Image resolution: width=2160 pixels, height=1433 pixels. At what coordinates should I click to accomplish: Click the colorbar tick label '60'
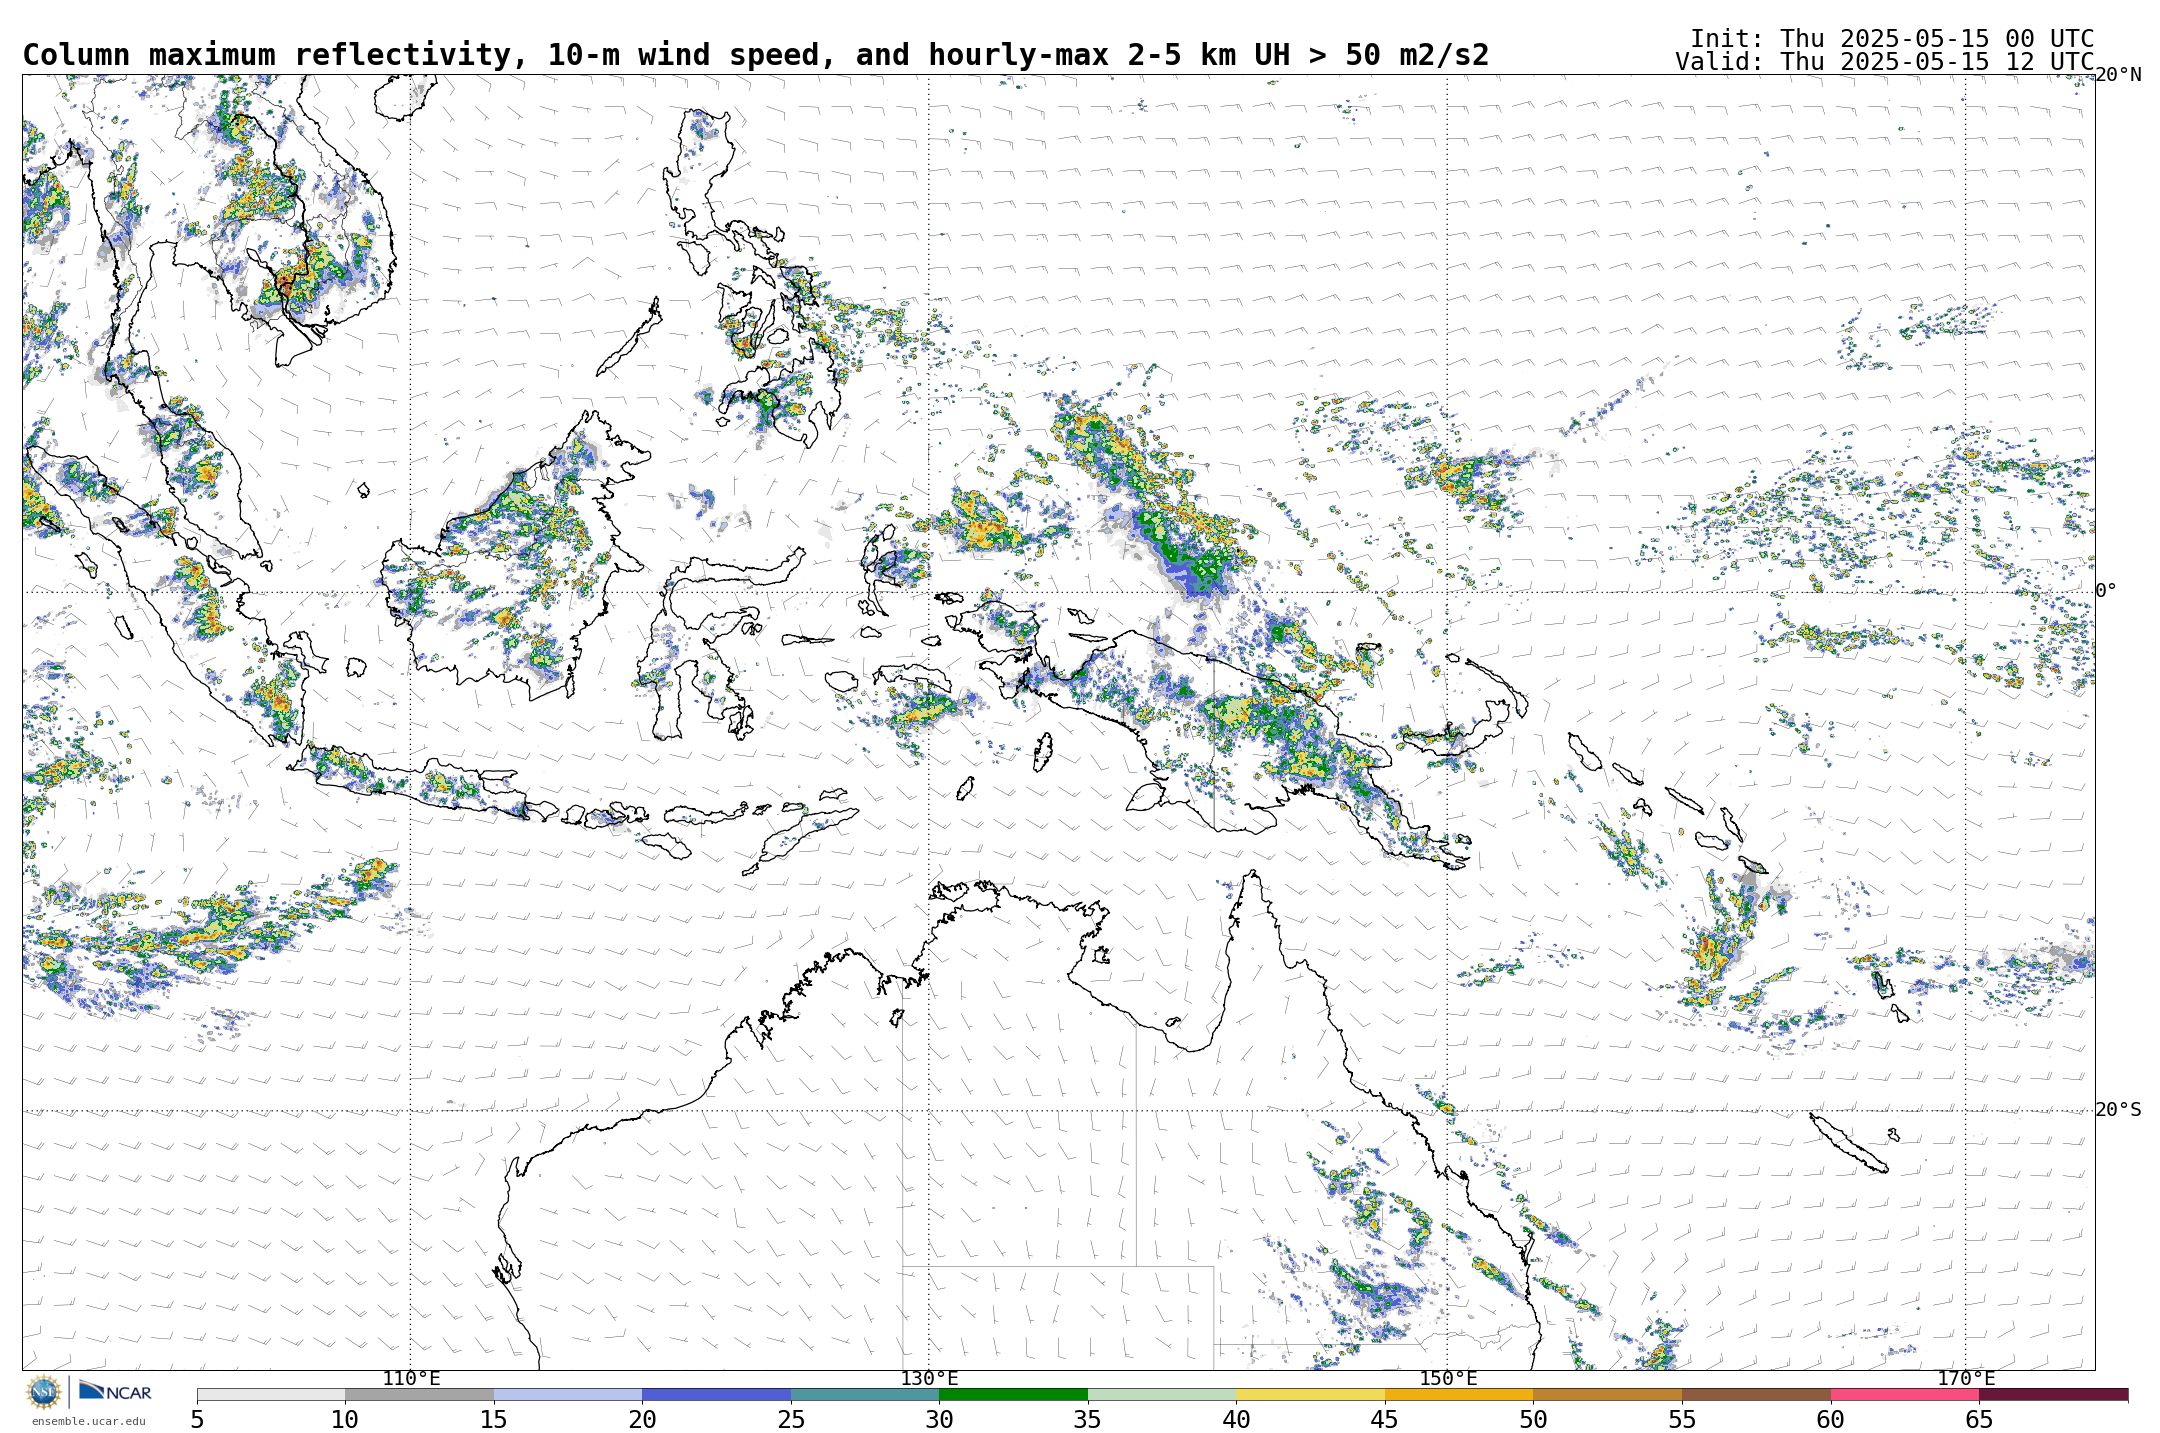pos(1831,1420)
